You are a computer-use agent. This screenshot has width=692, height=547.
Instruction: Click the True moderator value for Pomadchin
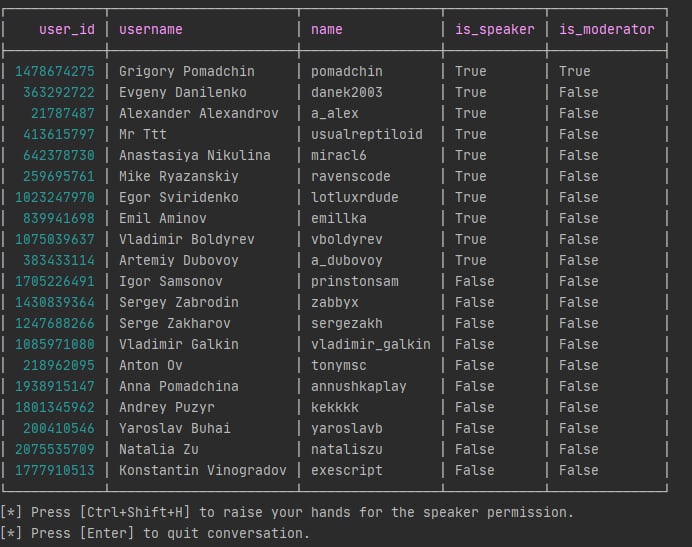(x=575, y=71)
